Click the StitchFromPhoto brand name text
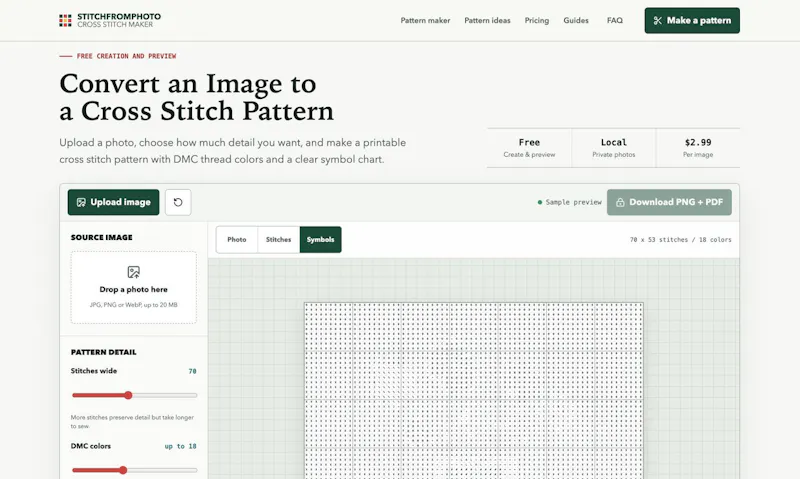 coord(119,16)
